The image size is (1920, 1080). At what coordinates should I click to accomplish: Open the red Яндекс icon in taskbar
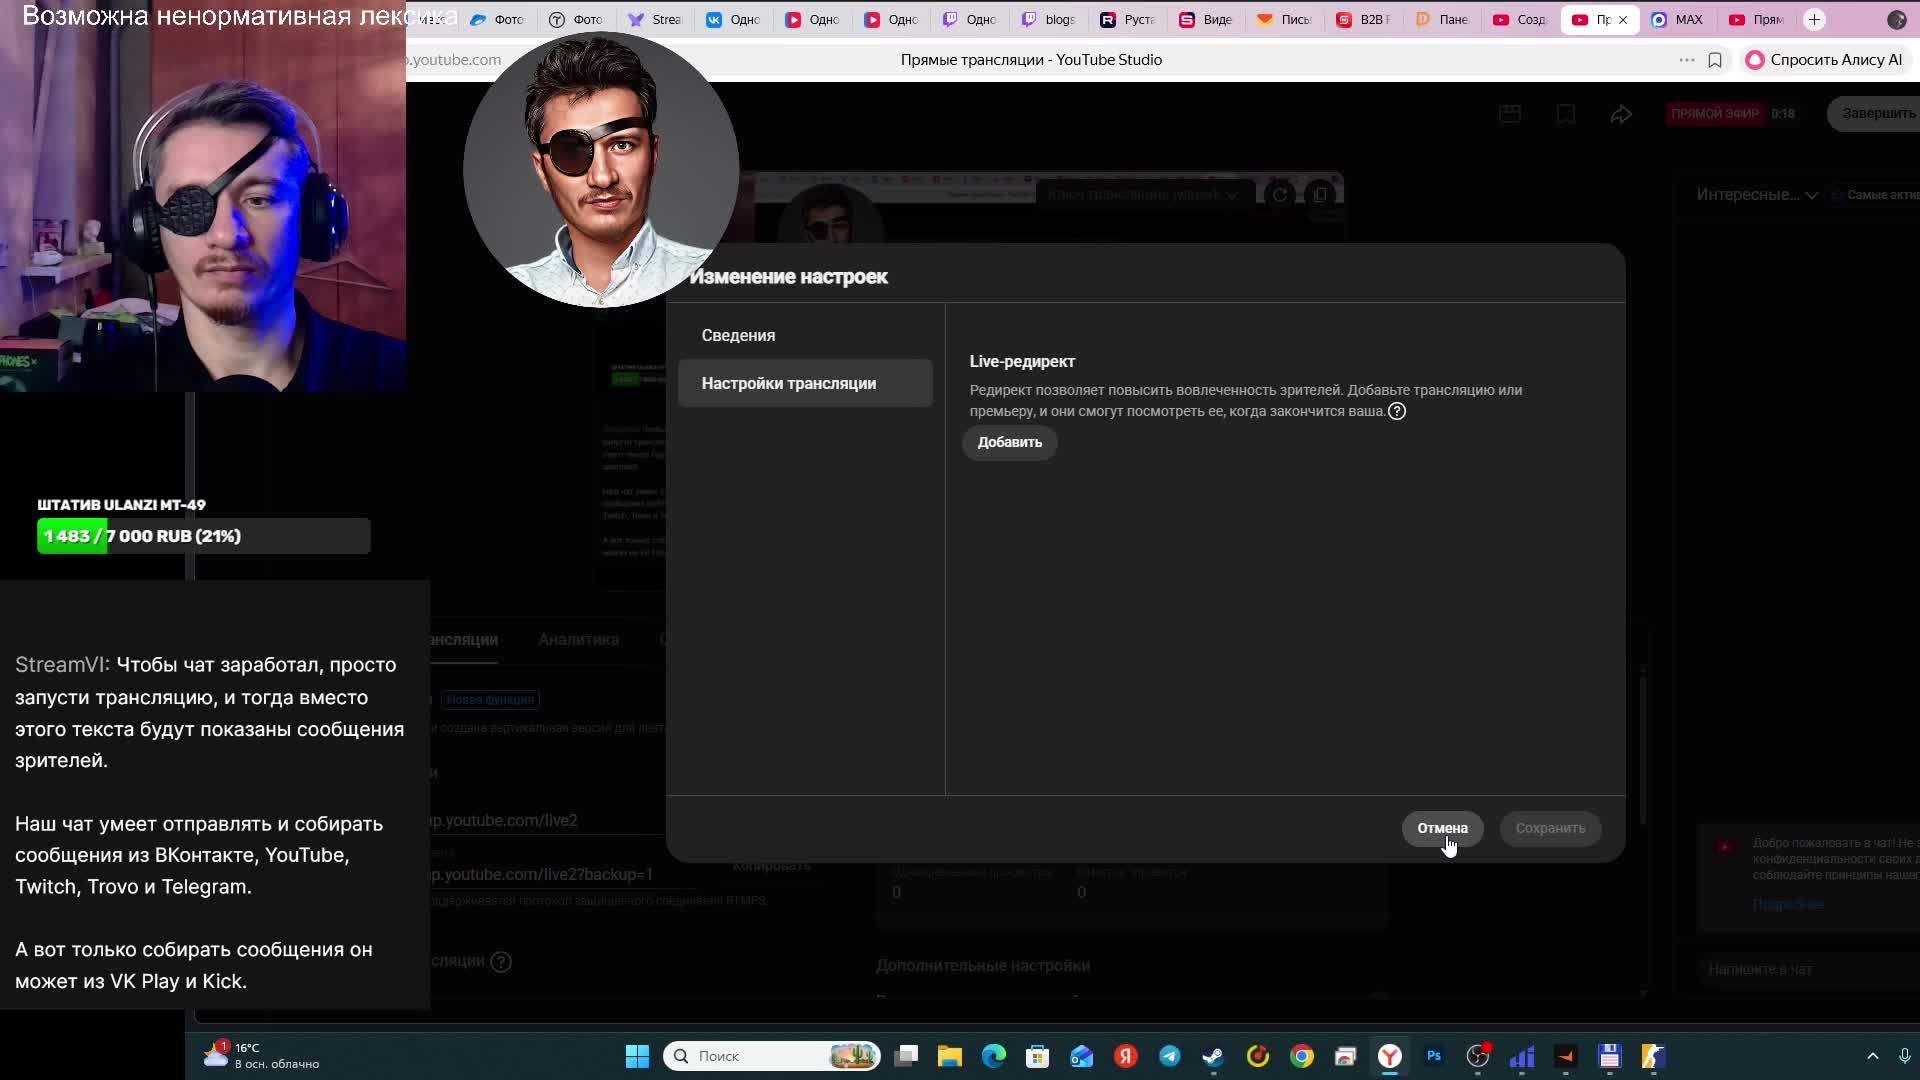(x=1125, y=1056)
